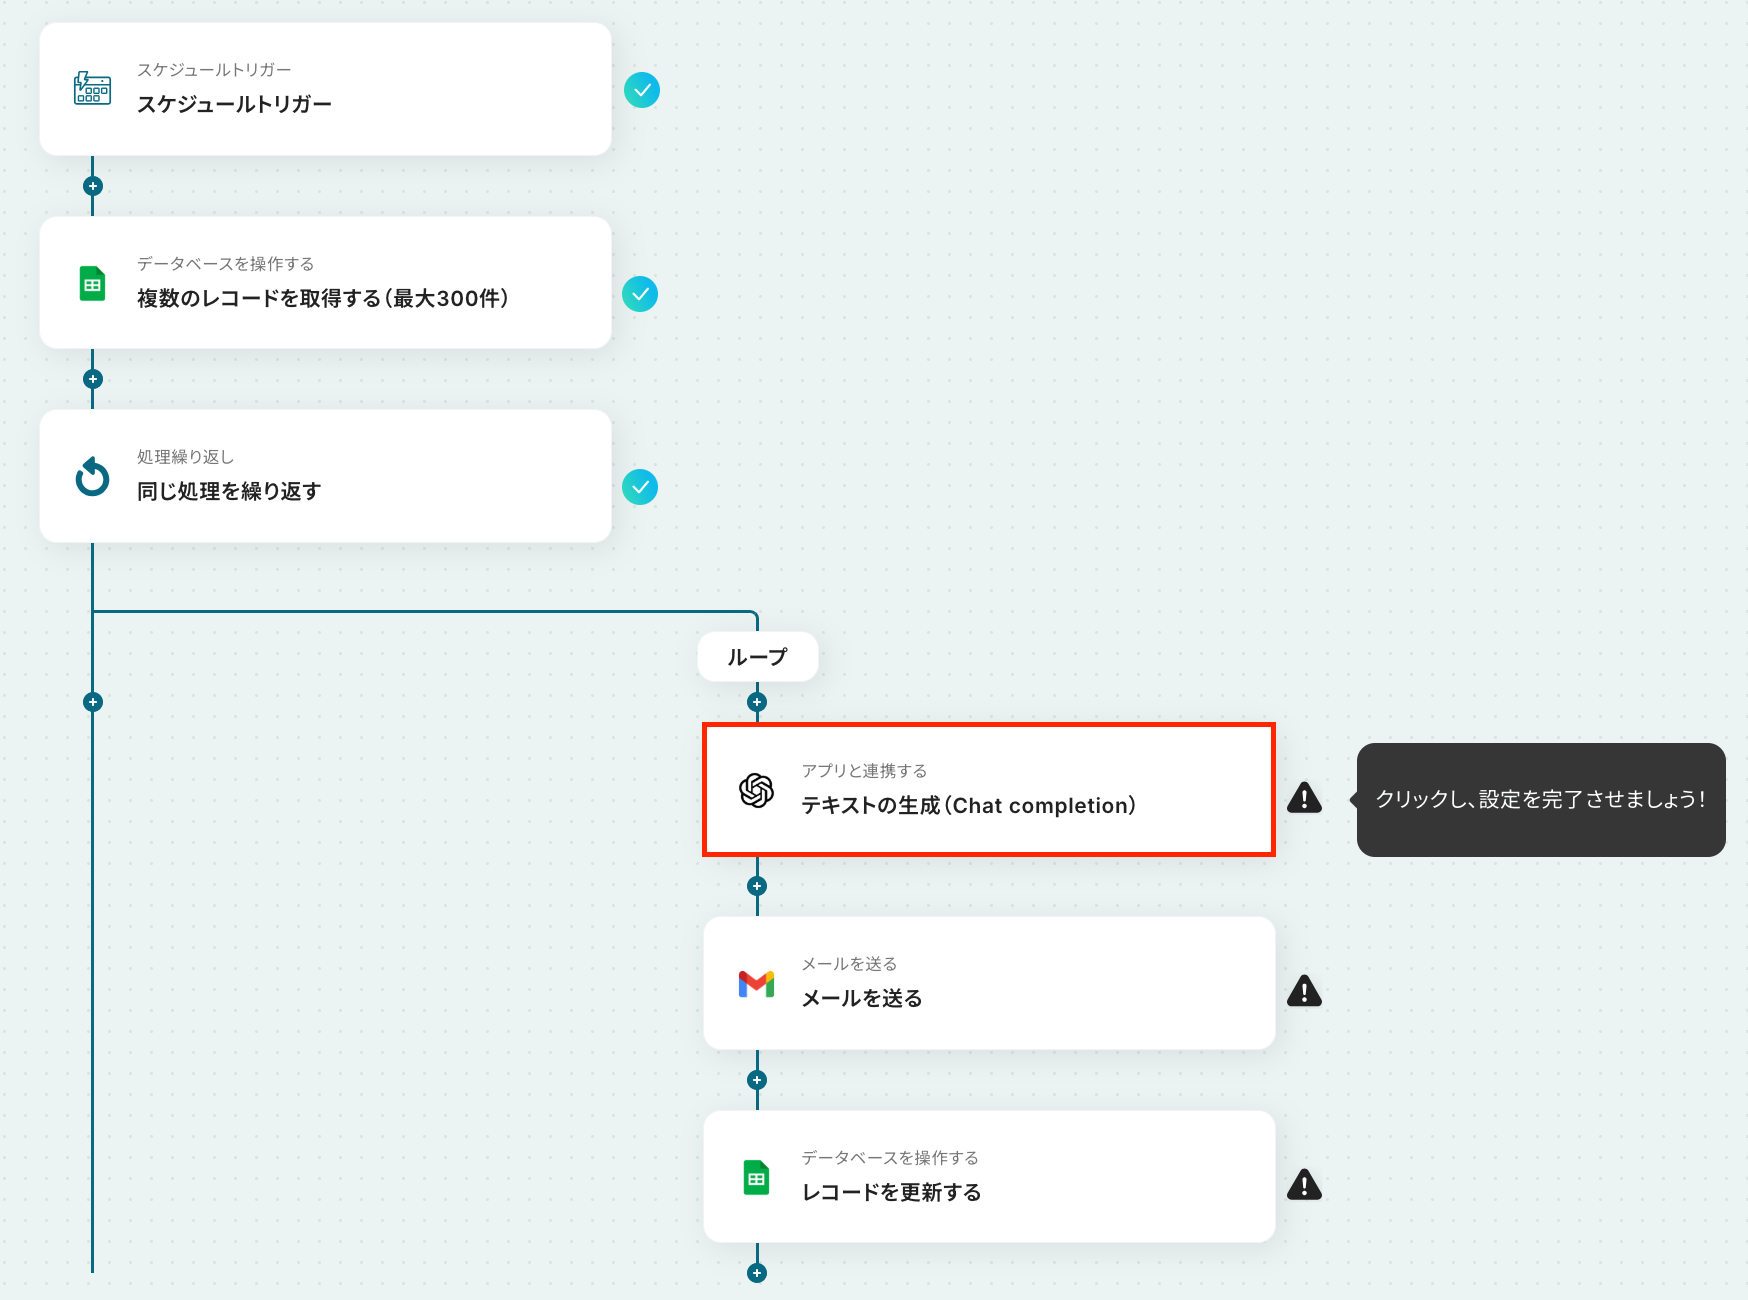Click the クリックし、設定を完了させましょう! tooltip
The width and height of the screenshot is (1748, 1300).
point(1541,799)
